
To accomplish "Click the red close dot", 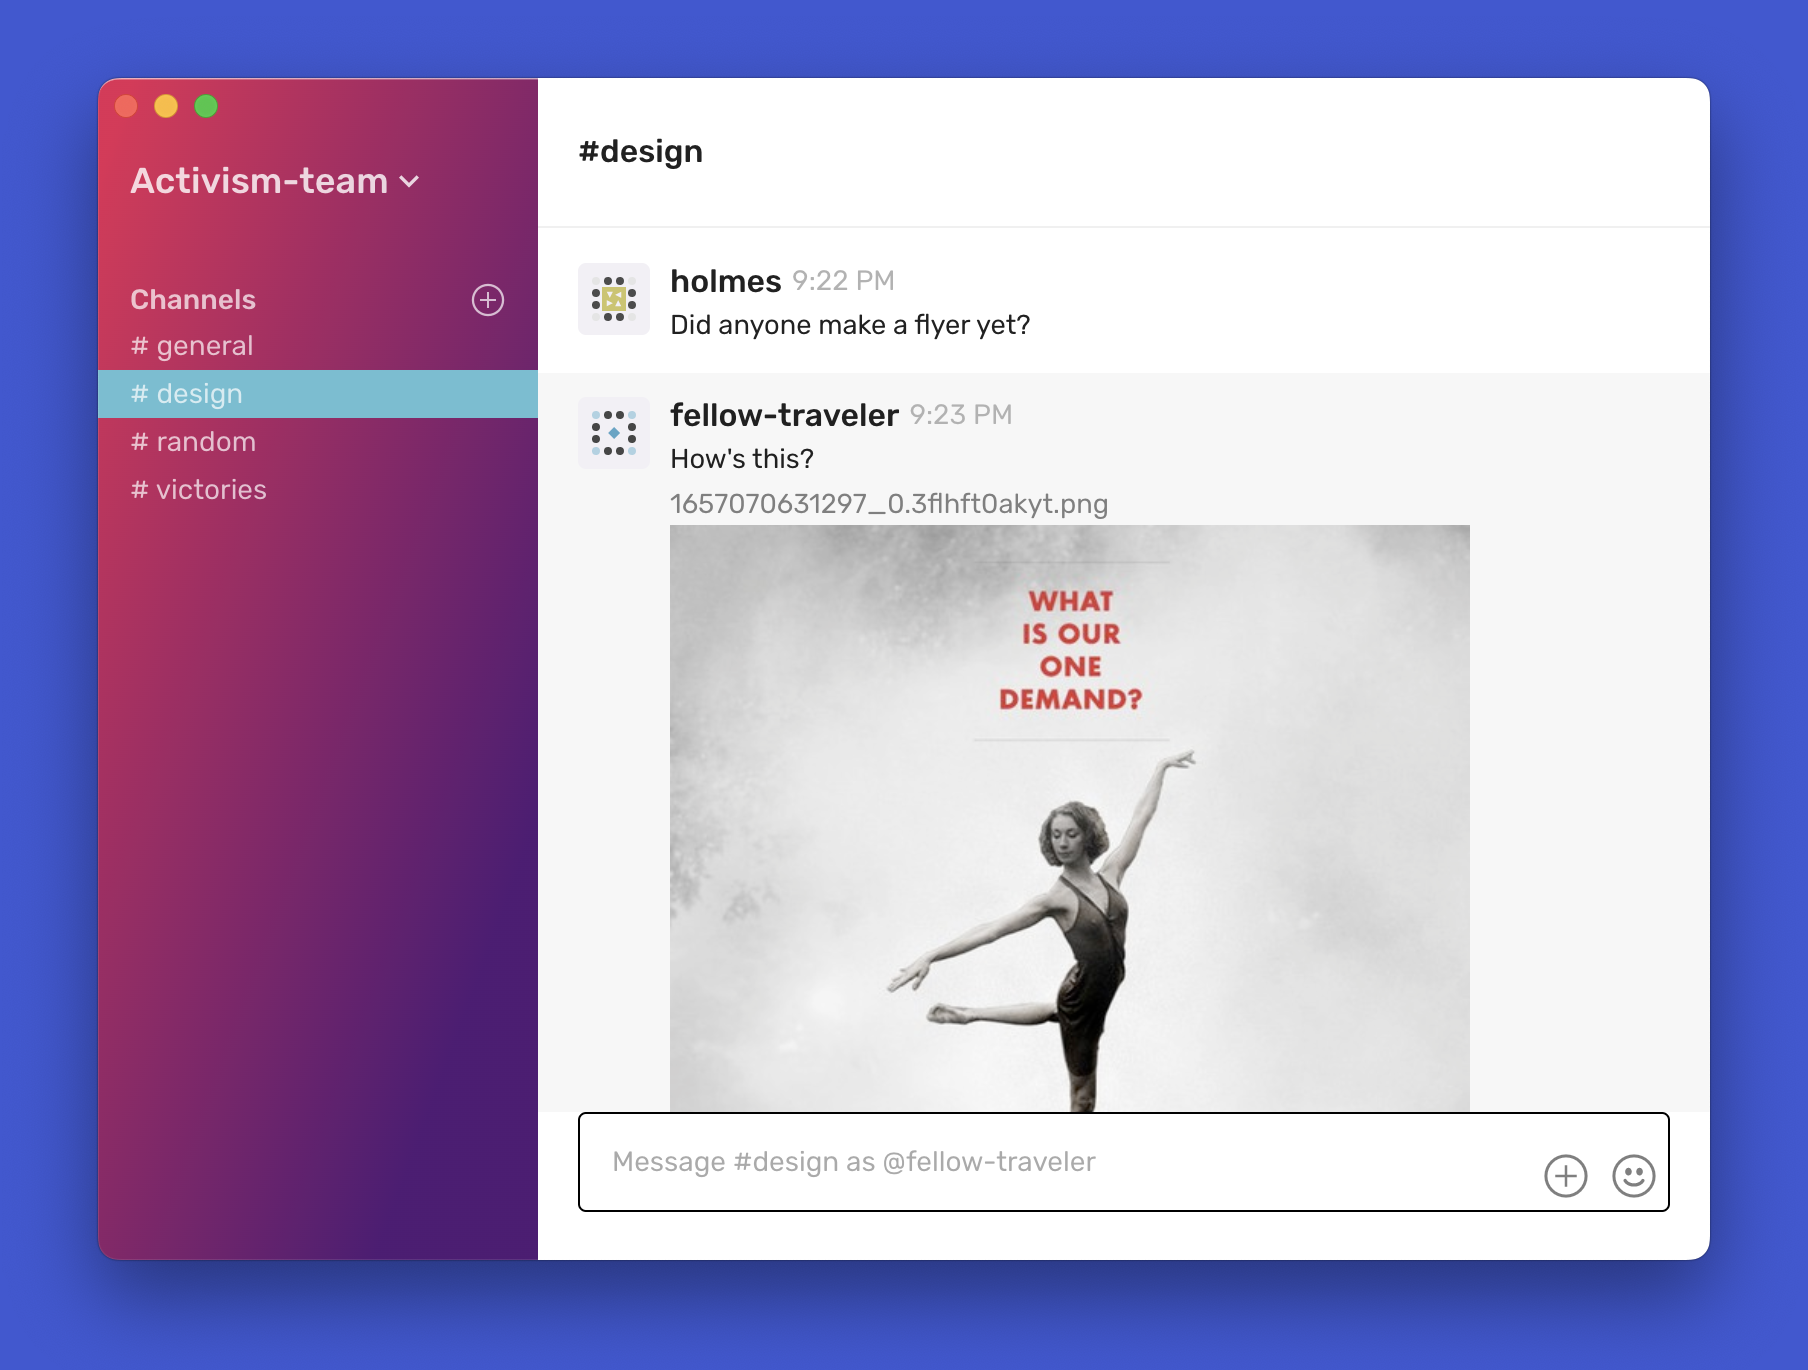I will pos(126,104).
